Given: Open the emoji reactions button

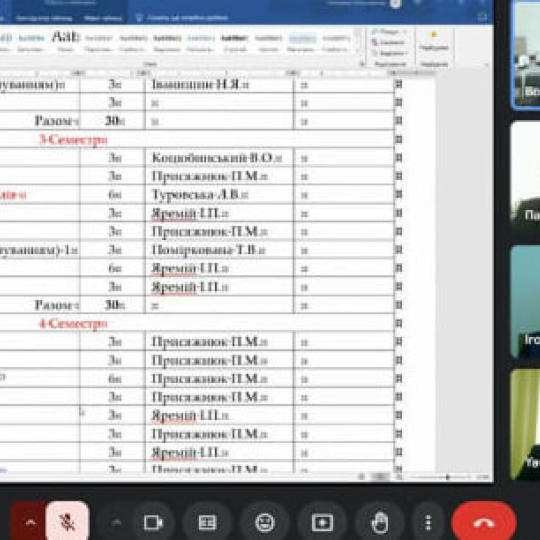Looking at the screenshot, I should (264, 523).
